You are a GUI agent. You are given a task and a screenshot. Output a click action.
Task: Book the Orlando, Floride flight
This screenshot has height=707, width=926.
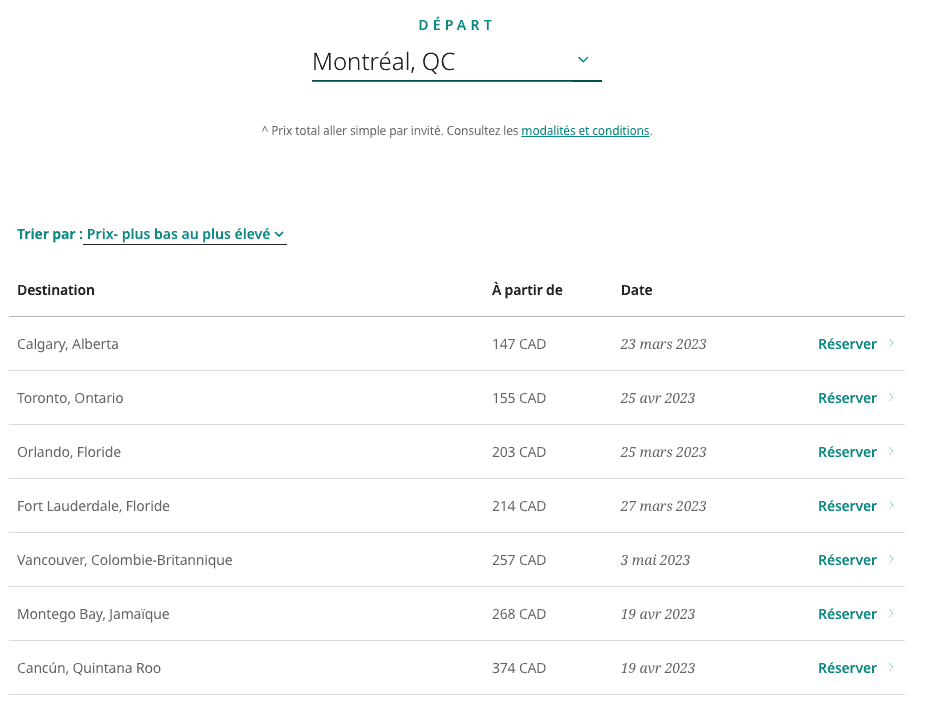pos(847,452)
